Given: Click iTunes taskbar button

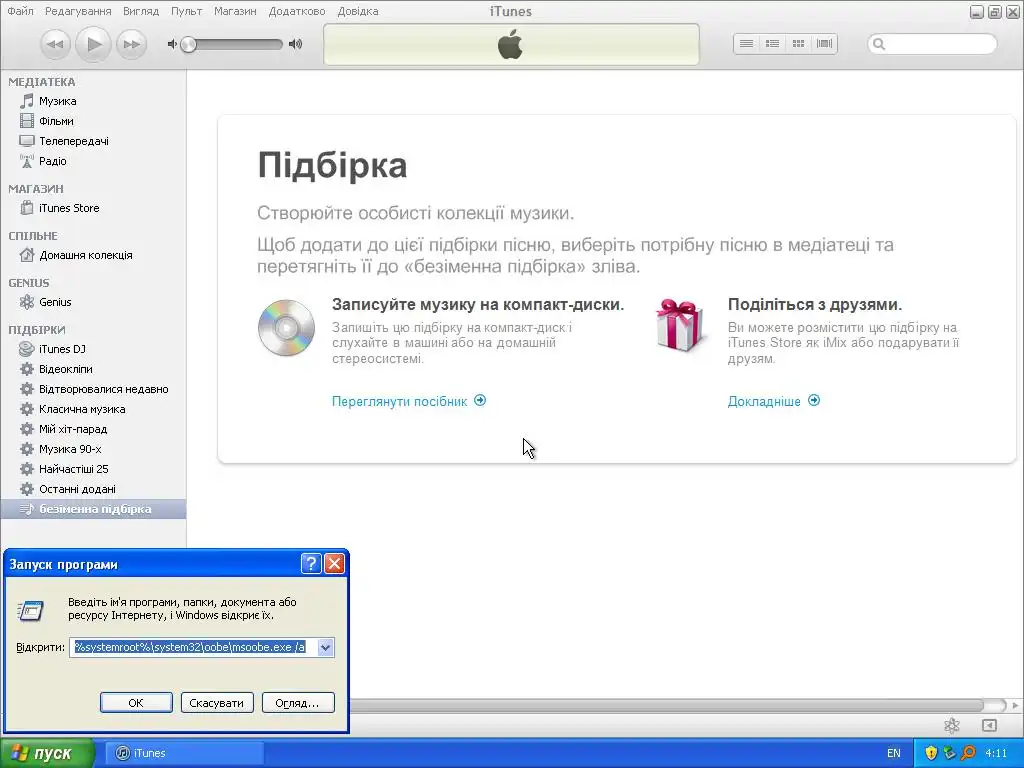Looking at the screenshot, I should pyautogui.click(x=184, y=754).
